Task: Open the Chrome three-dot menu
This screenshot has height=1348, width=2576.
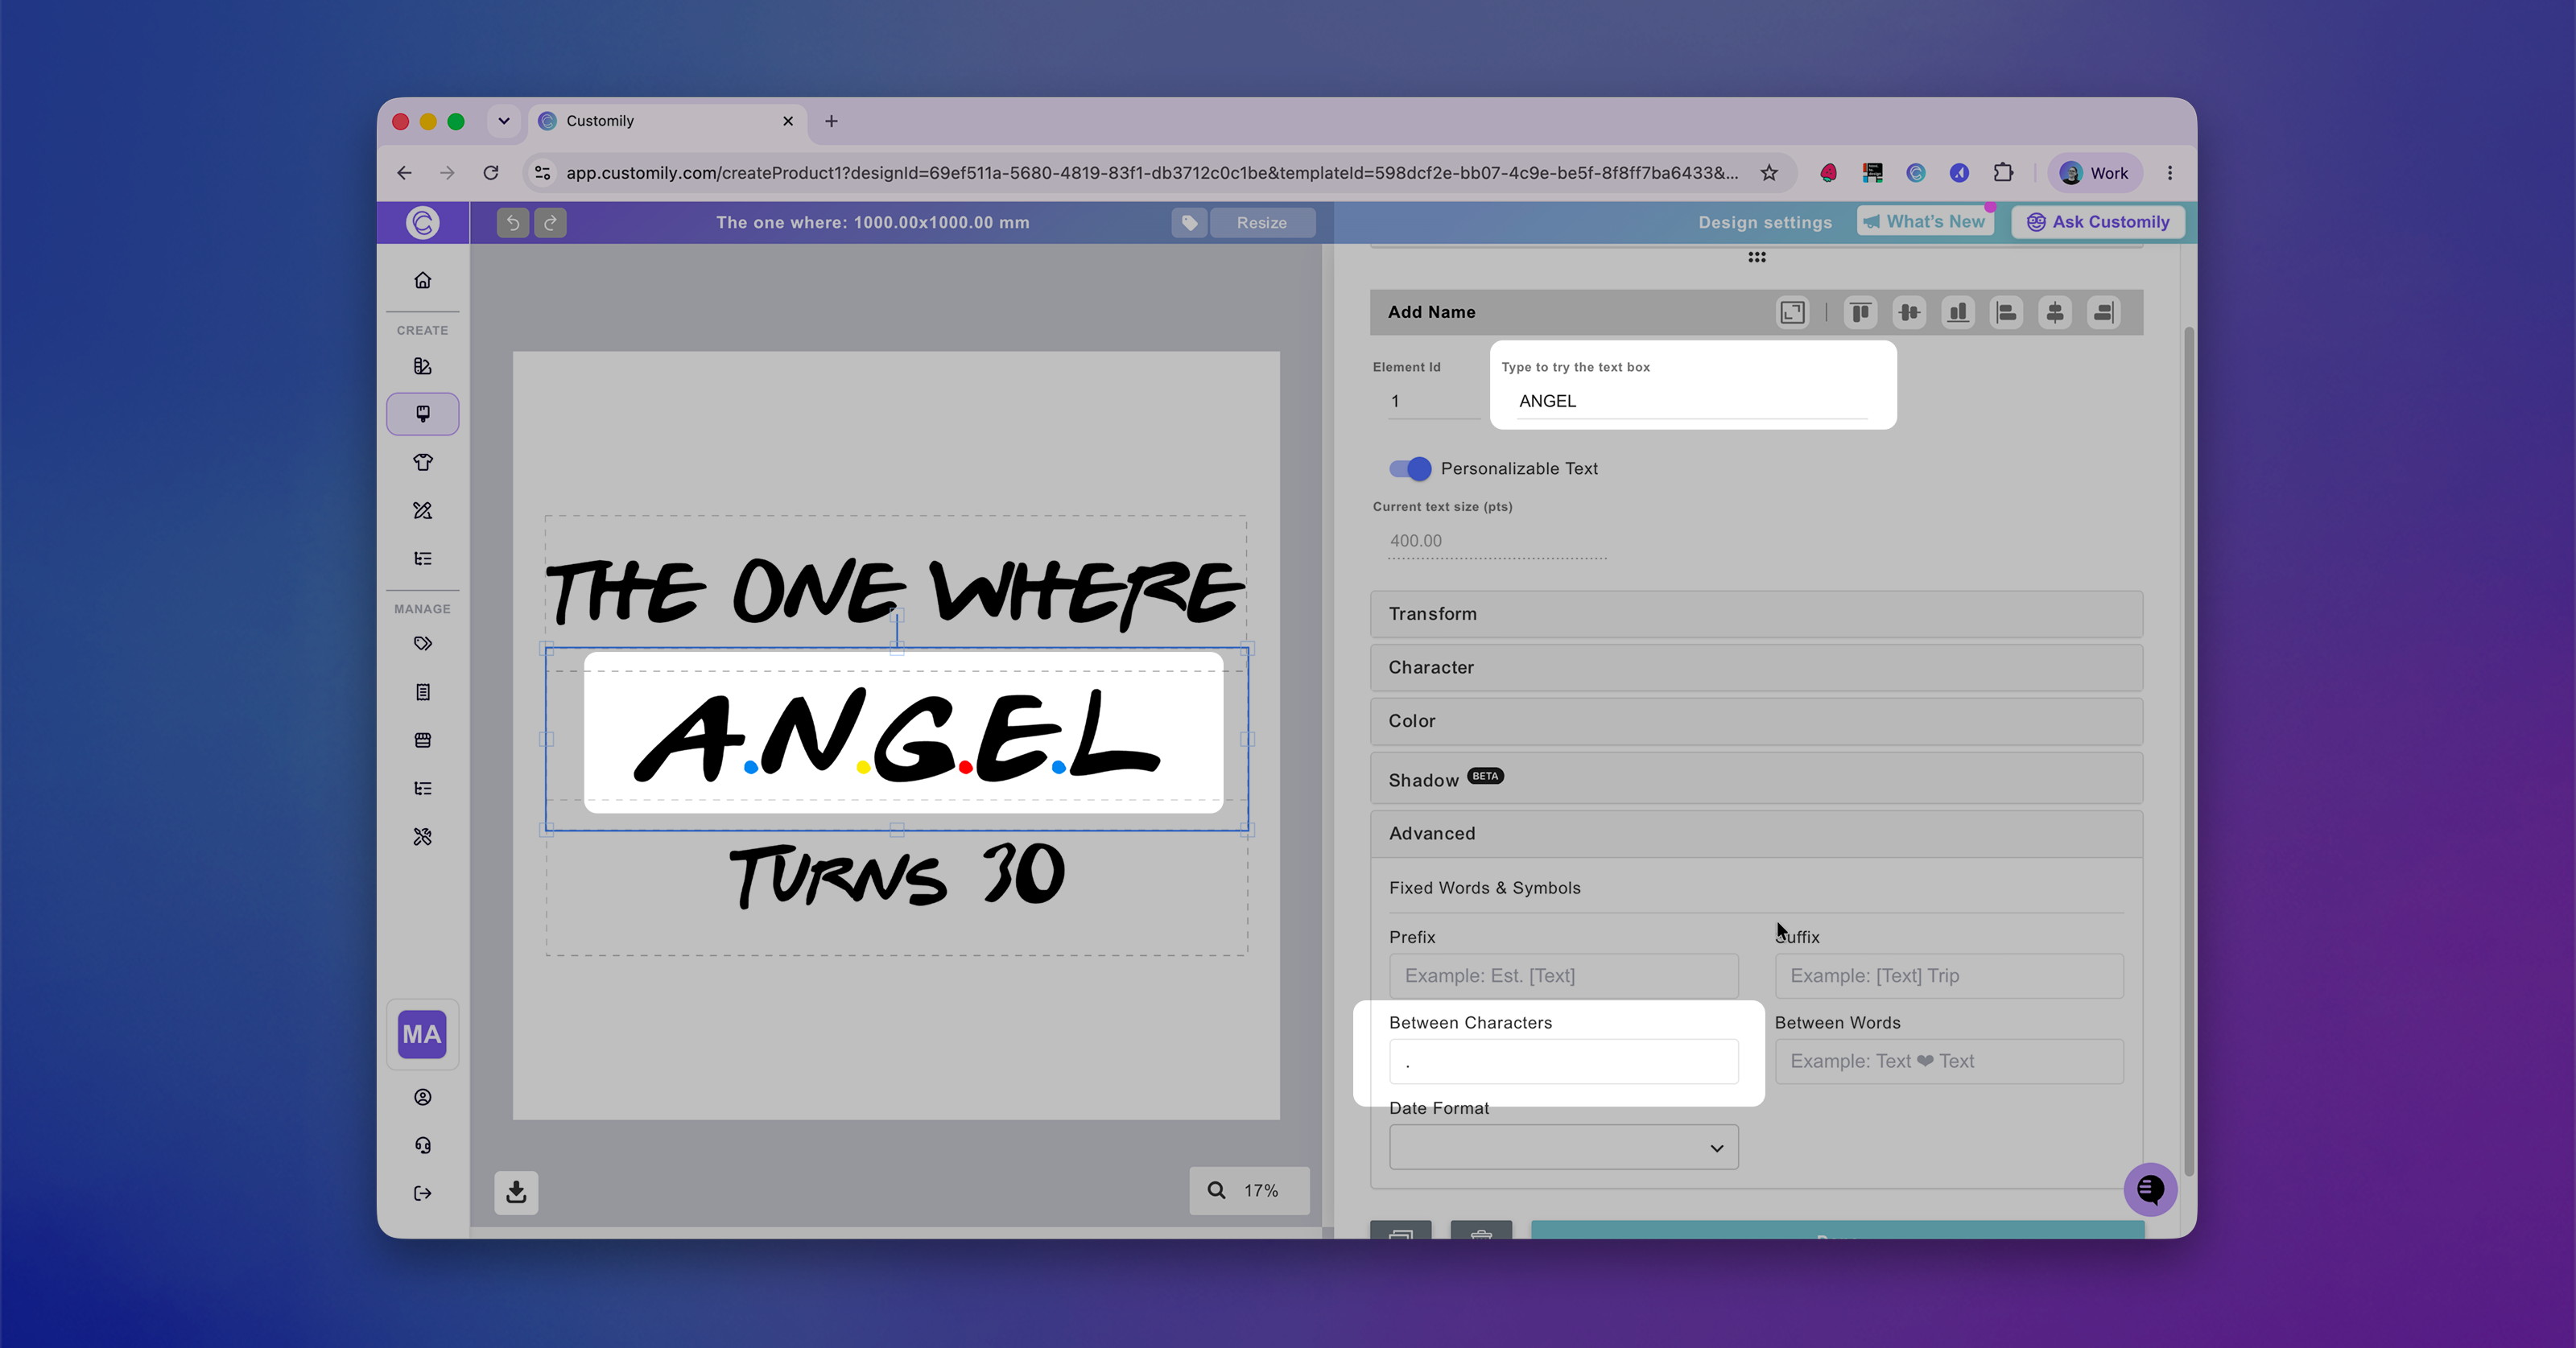Action: (x=2170, y=173)
